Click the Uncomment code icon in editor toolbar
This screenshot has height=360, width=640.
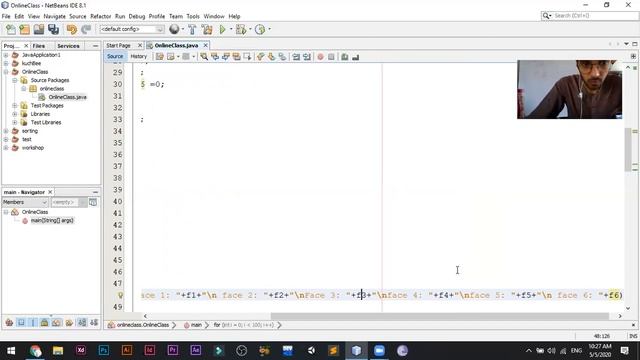click(x=356, y=57)
